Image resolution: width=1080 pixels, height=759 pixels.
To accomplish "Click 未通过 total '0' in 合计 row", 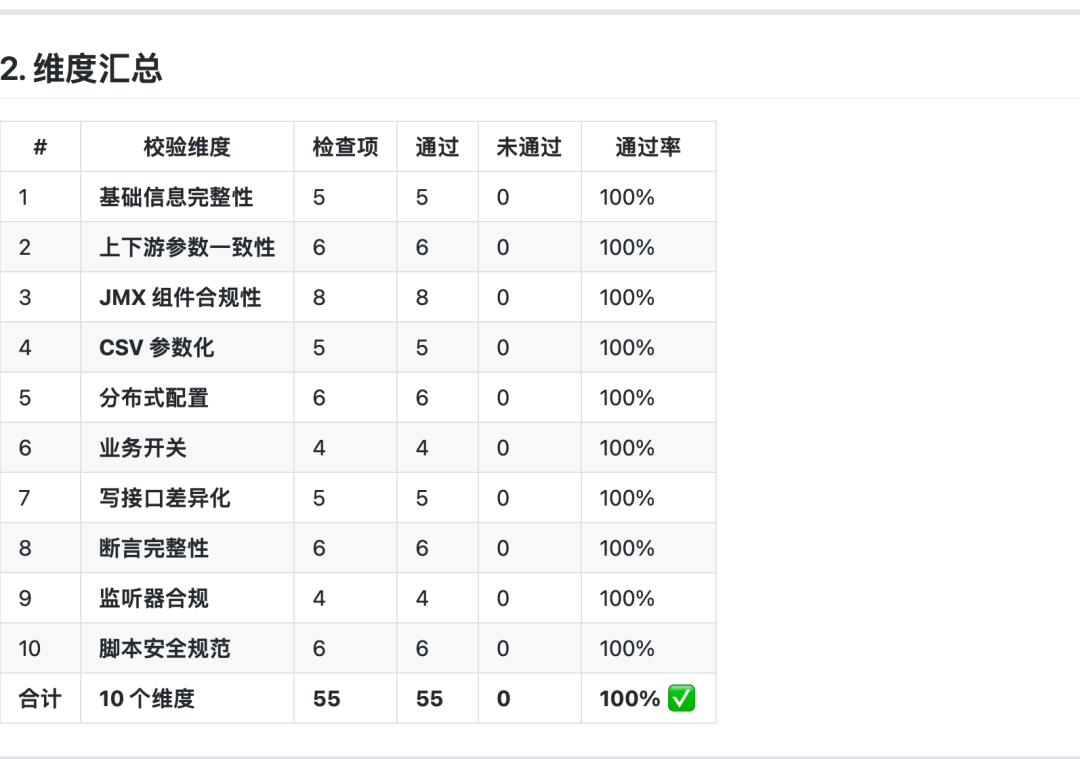I will (x=503, y=698).
